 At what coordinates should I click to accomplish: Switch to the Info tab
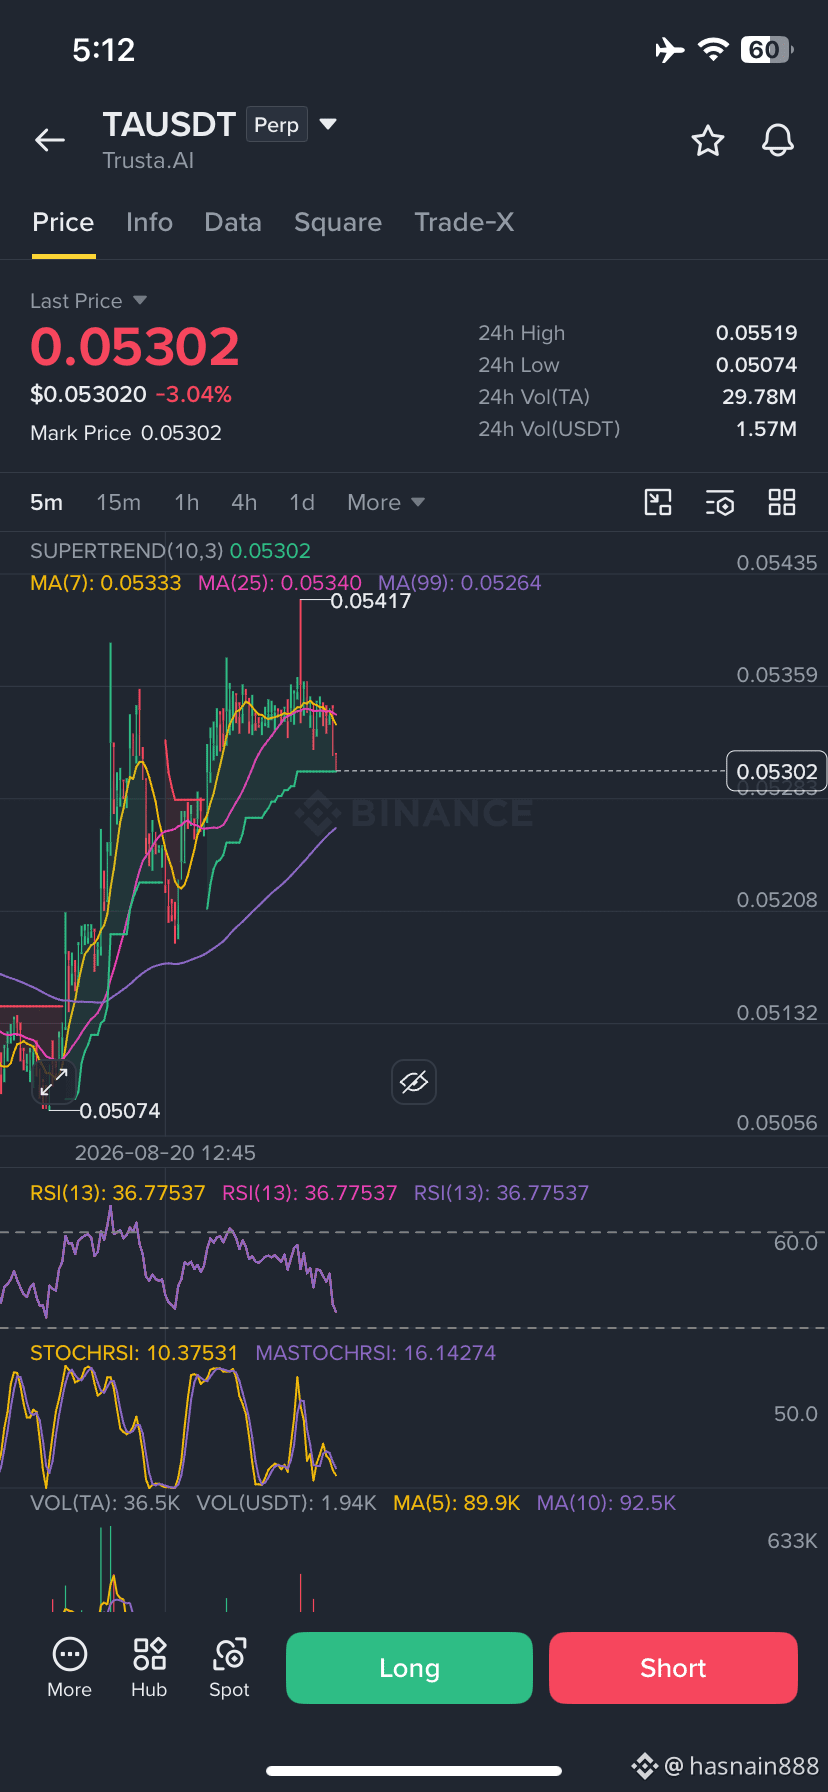[x=149, y=222]
